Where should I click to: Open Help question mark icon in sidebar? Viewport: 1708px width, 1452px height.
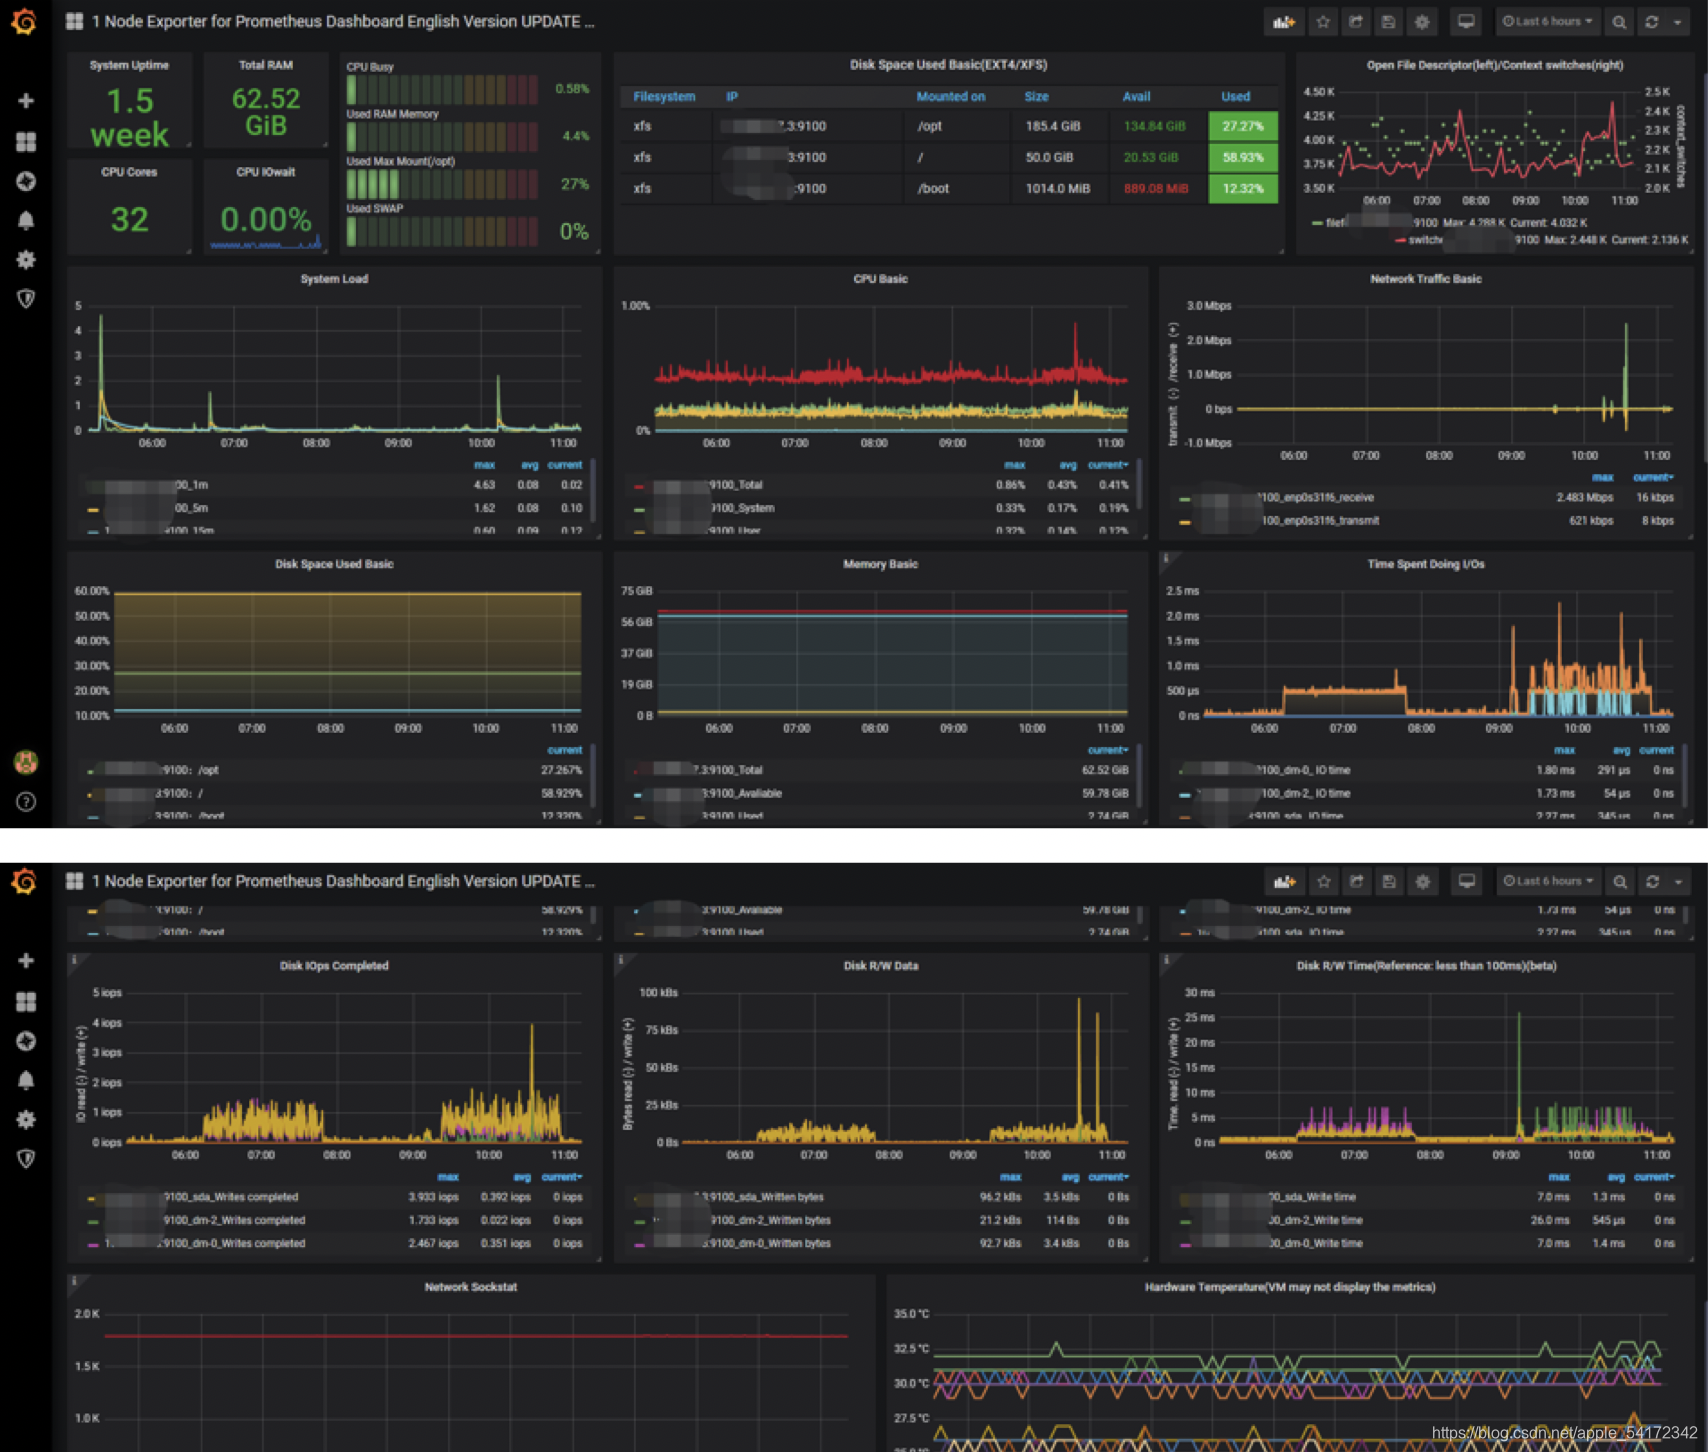click(26, 801)
